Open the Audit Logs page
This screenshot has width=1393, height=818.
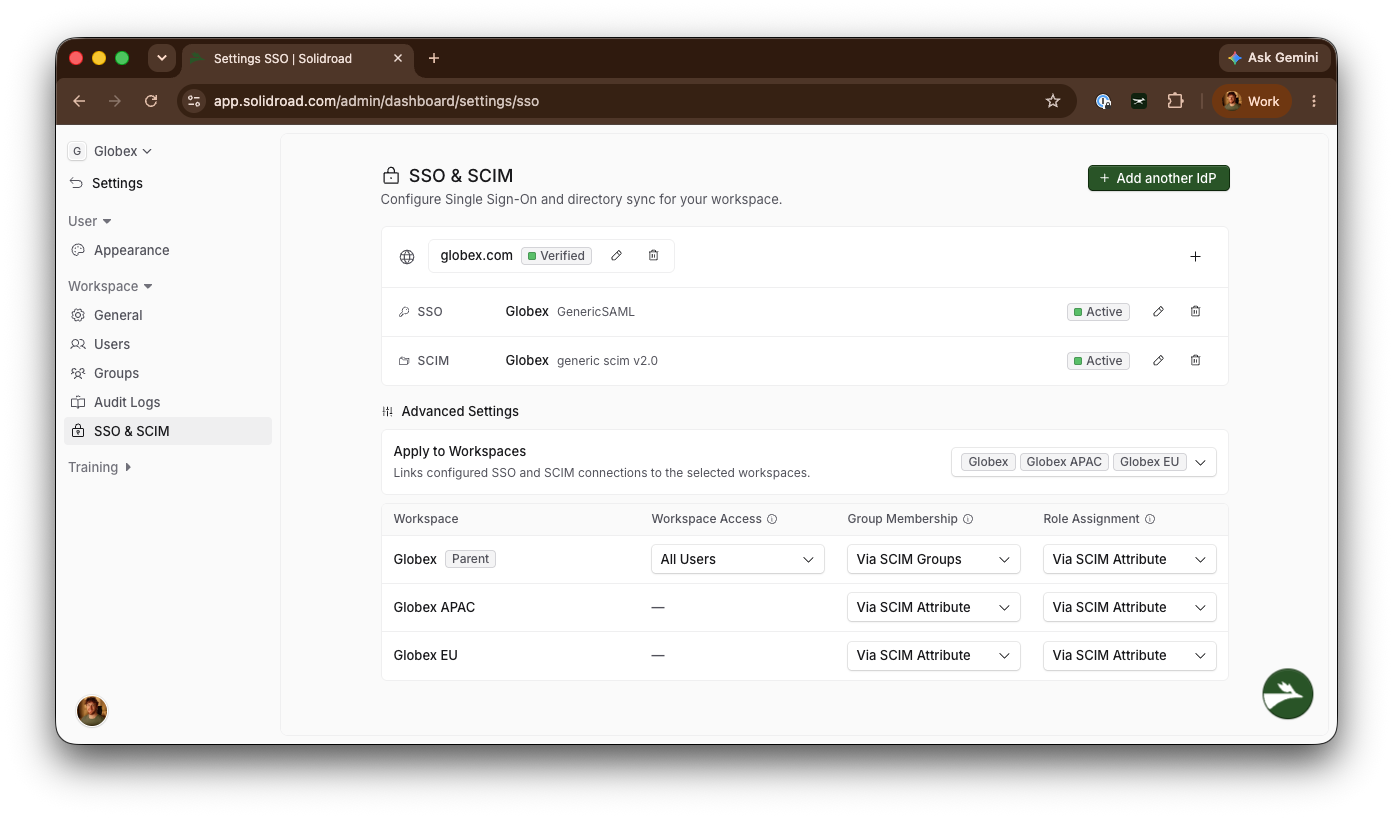coord(168,402)
